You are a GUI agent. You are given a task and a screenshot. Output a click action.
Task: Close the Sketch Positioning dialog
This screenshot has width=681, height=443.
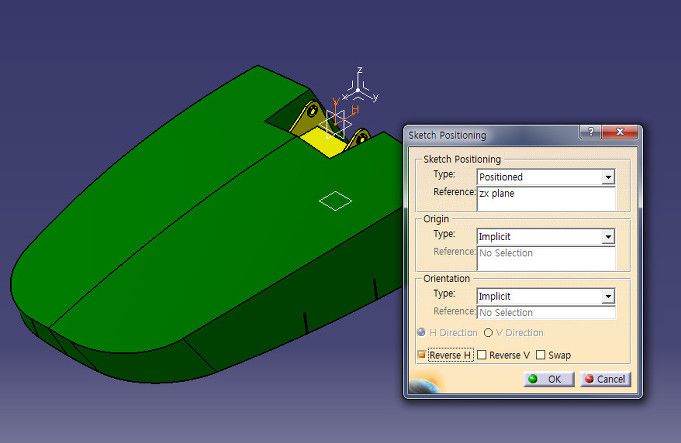click(x=620, y=132)
